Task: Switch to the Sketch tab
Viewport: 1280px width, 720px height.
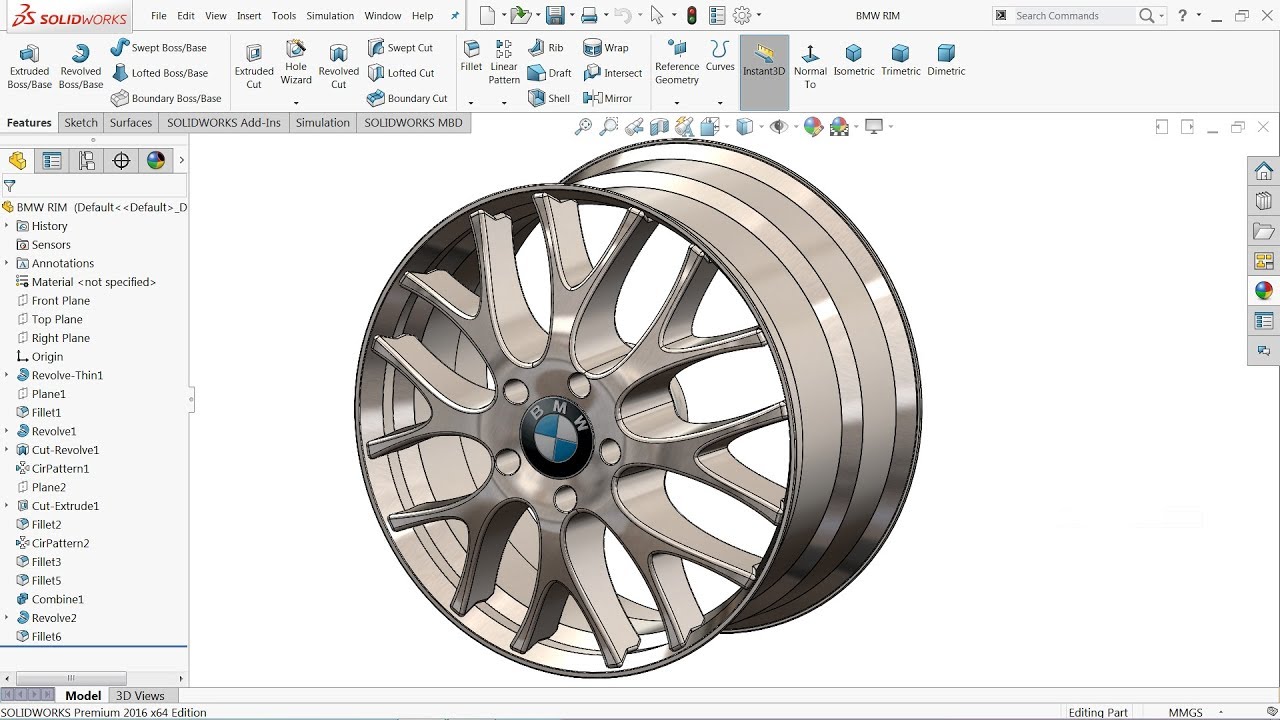Action: [x=81, y=123]
